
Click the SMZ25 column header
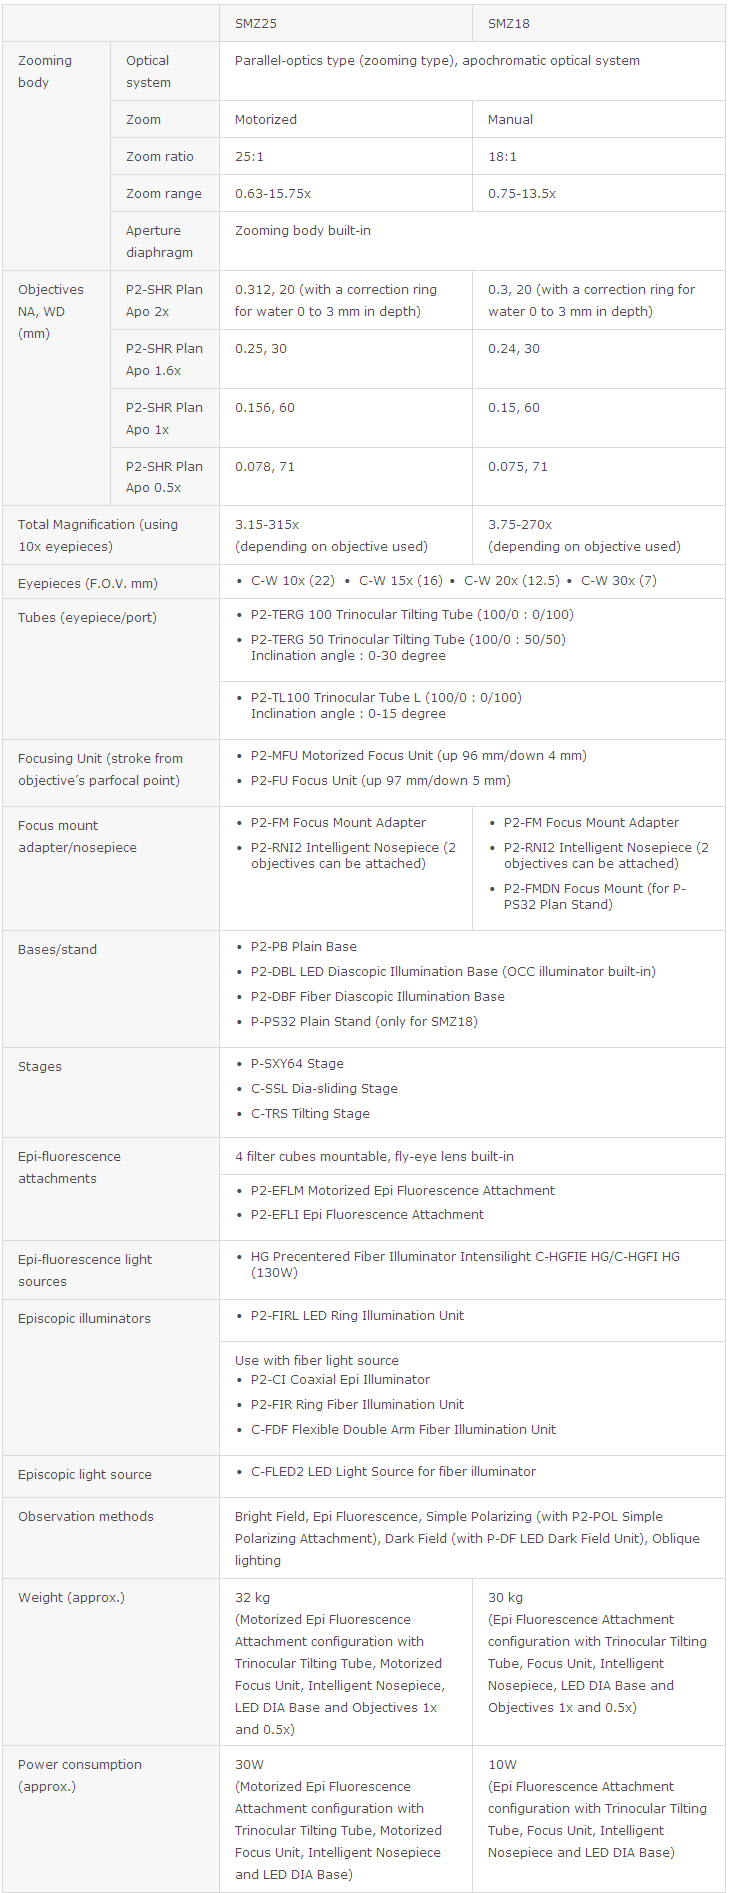(256, 23)
